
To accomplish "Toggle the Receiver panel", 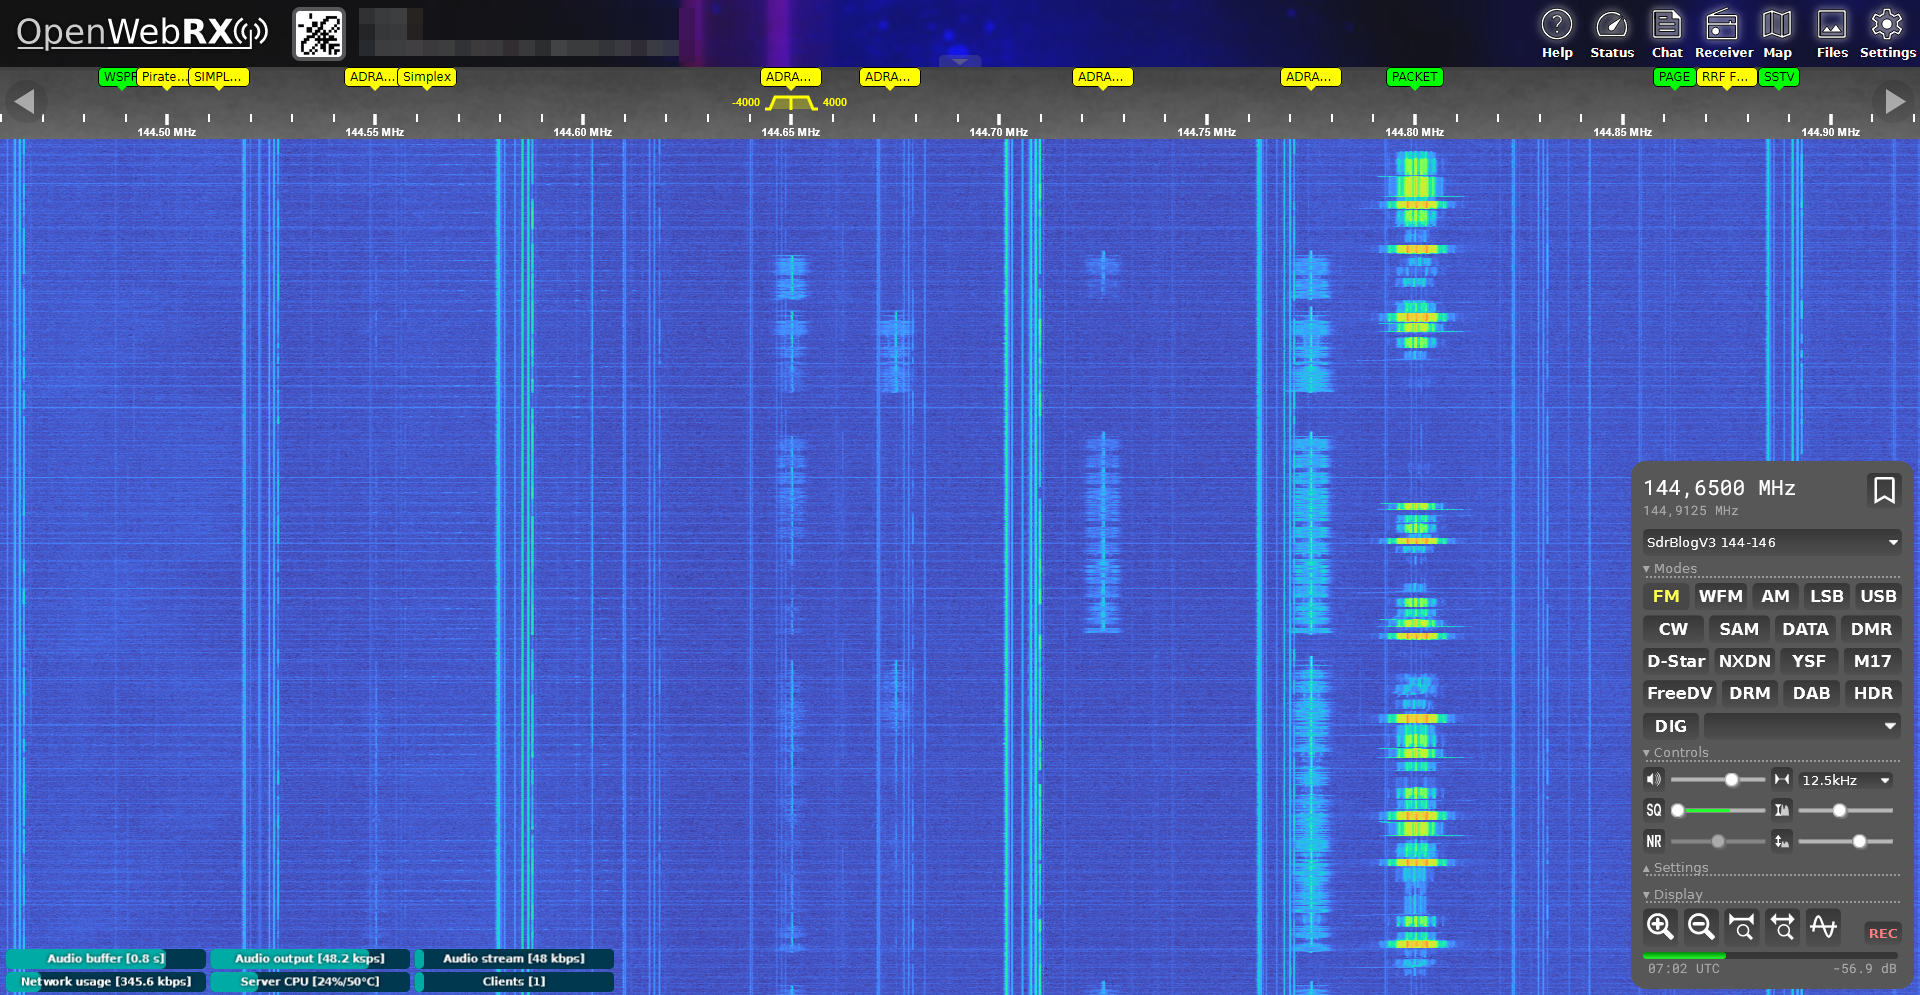I will (1722, 34).
